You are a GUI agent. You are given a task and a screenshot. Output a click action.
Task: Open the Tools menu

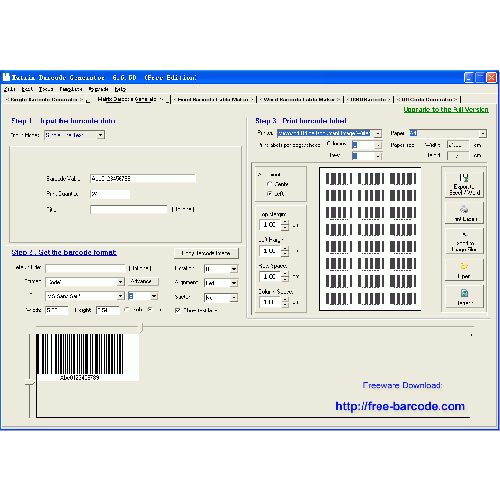[x=46, y=89]
